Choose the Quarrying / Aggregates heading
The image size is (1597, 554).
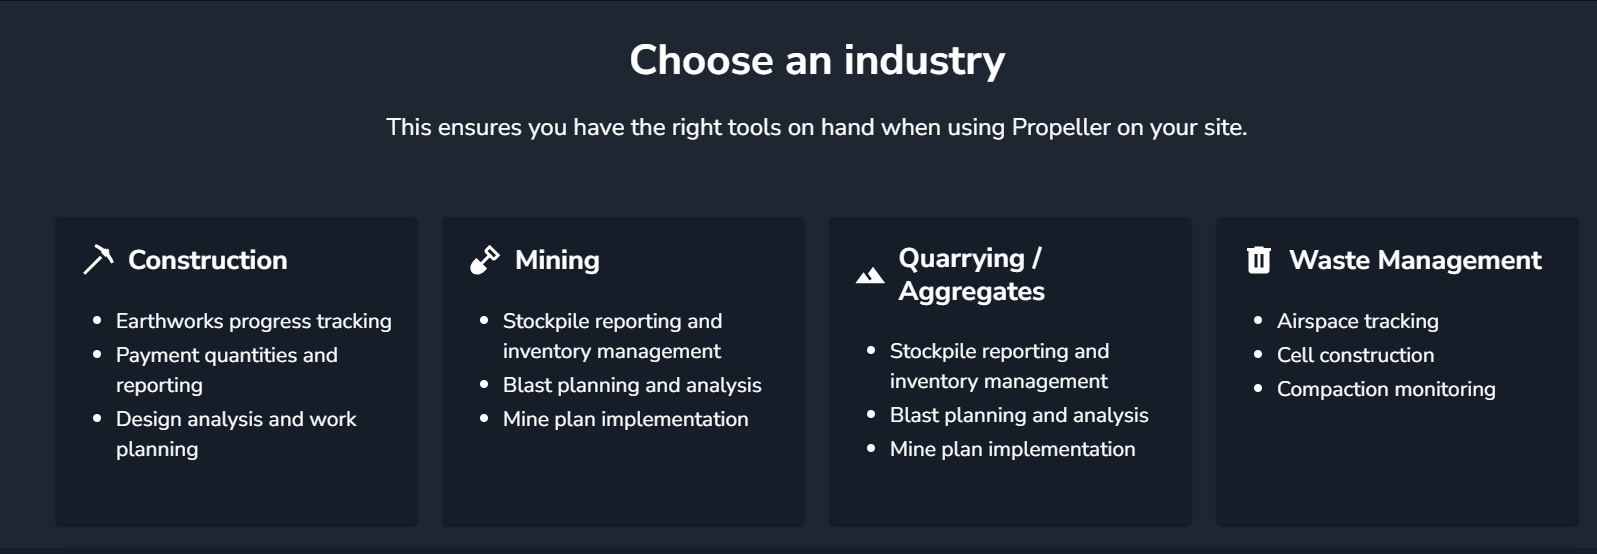[x=971, y=274]
